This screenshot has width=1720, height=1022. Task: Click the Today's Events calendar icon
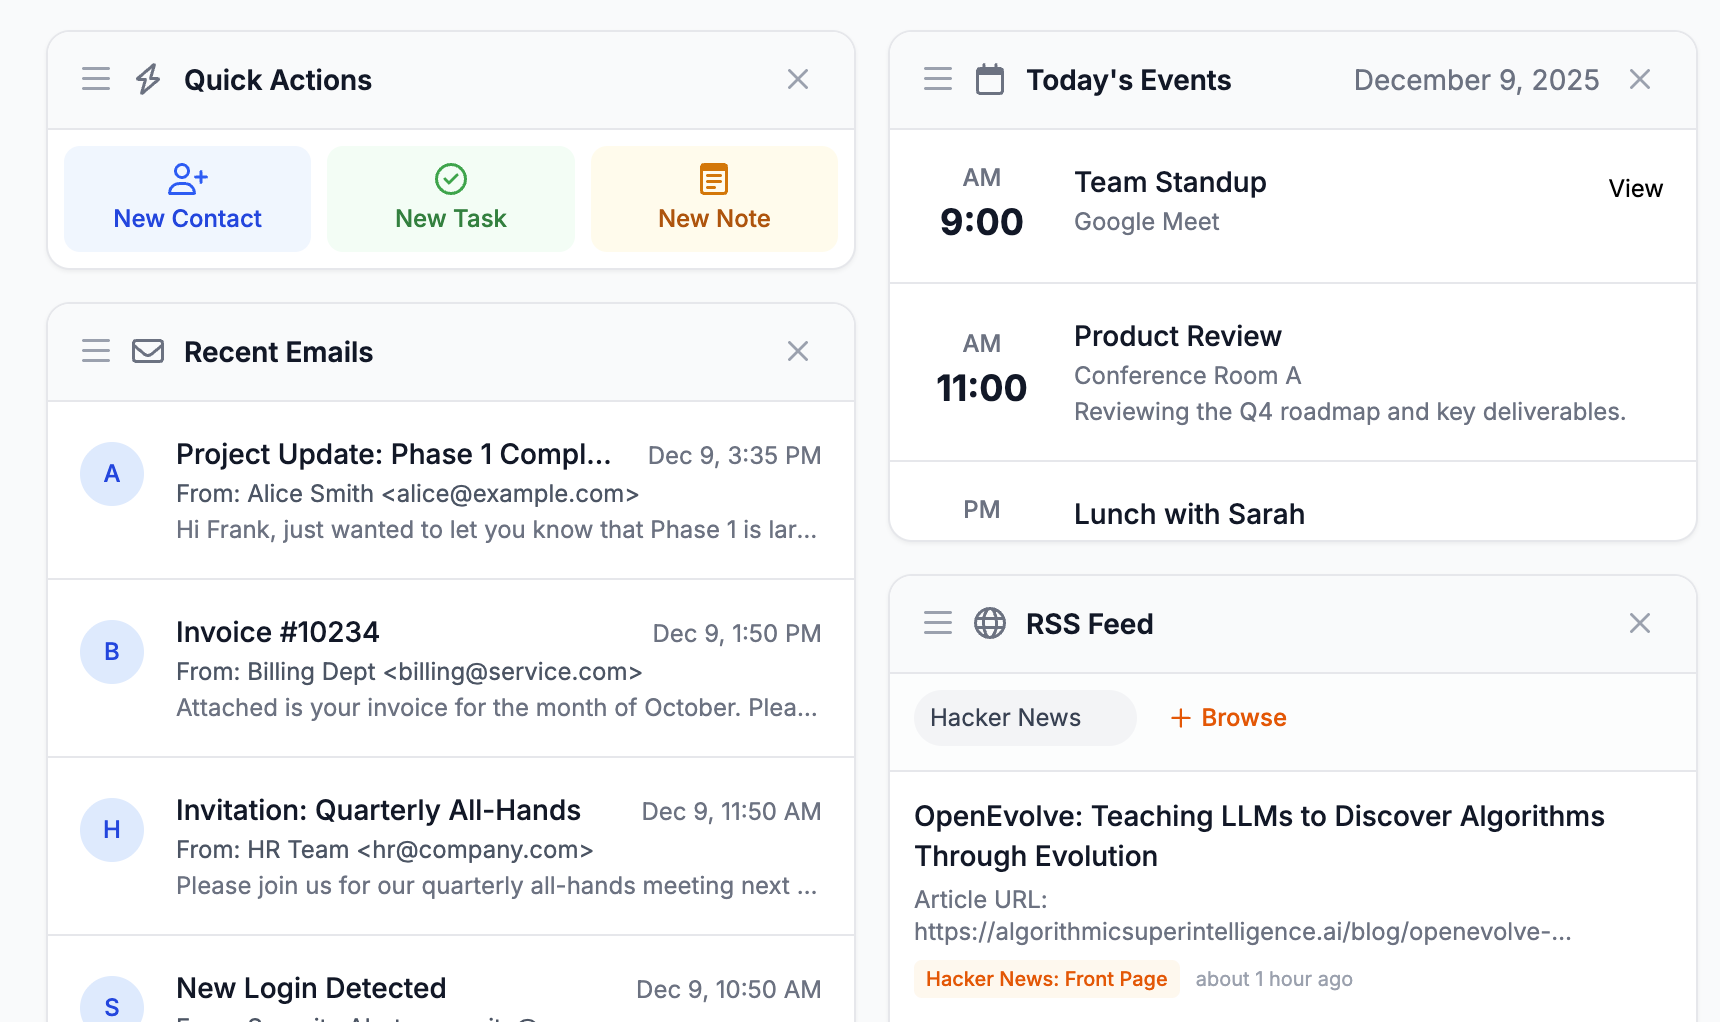[990, 79]
